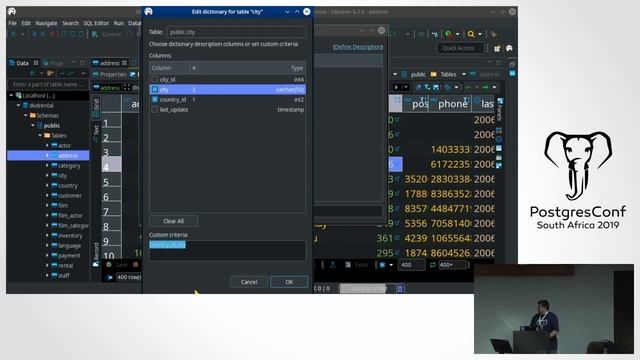Collapse the public schema node
Screen dimensions: 640x360
point(33,125)
